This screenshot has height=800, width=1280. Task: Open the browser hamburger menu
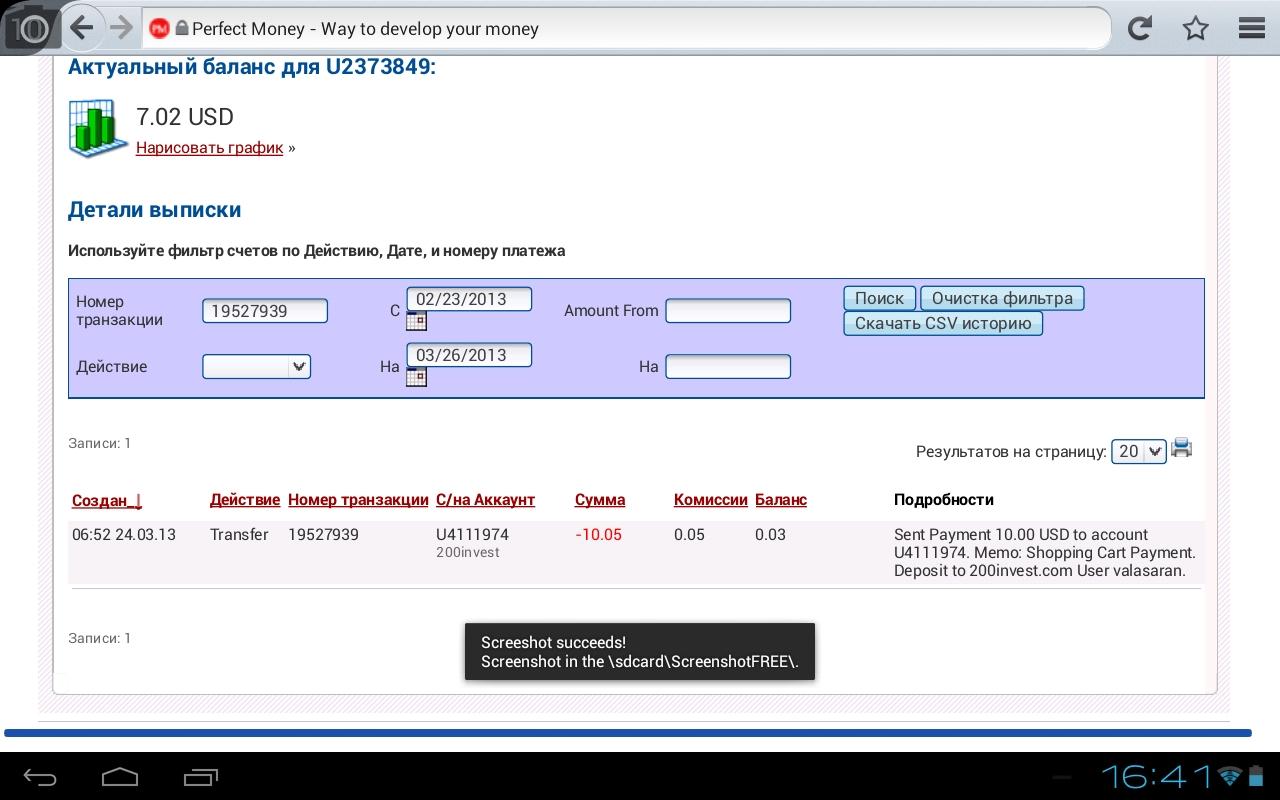pos(1252,28)
